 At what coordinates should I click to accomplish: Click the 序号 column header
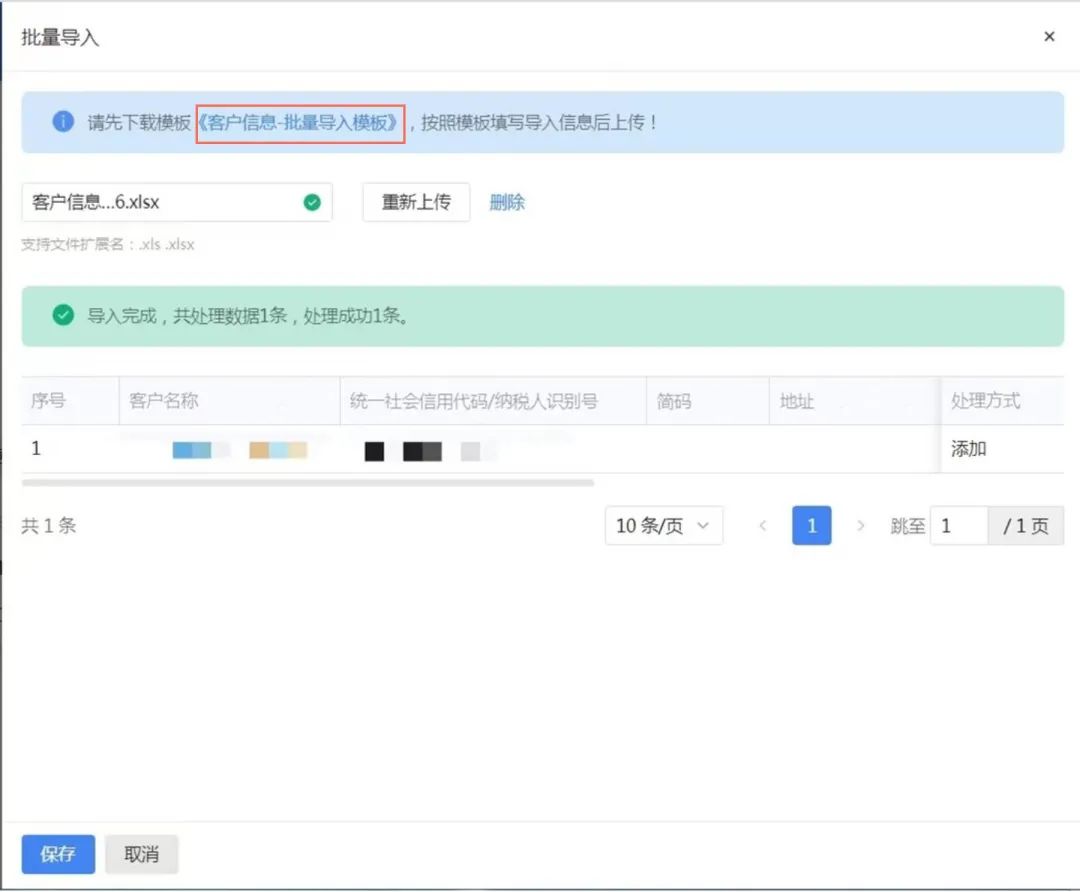click(48, 401)
